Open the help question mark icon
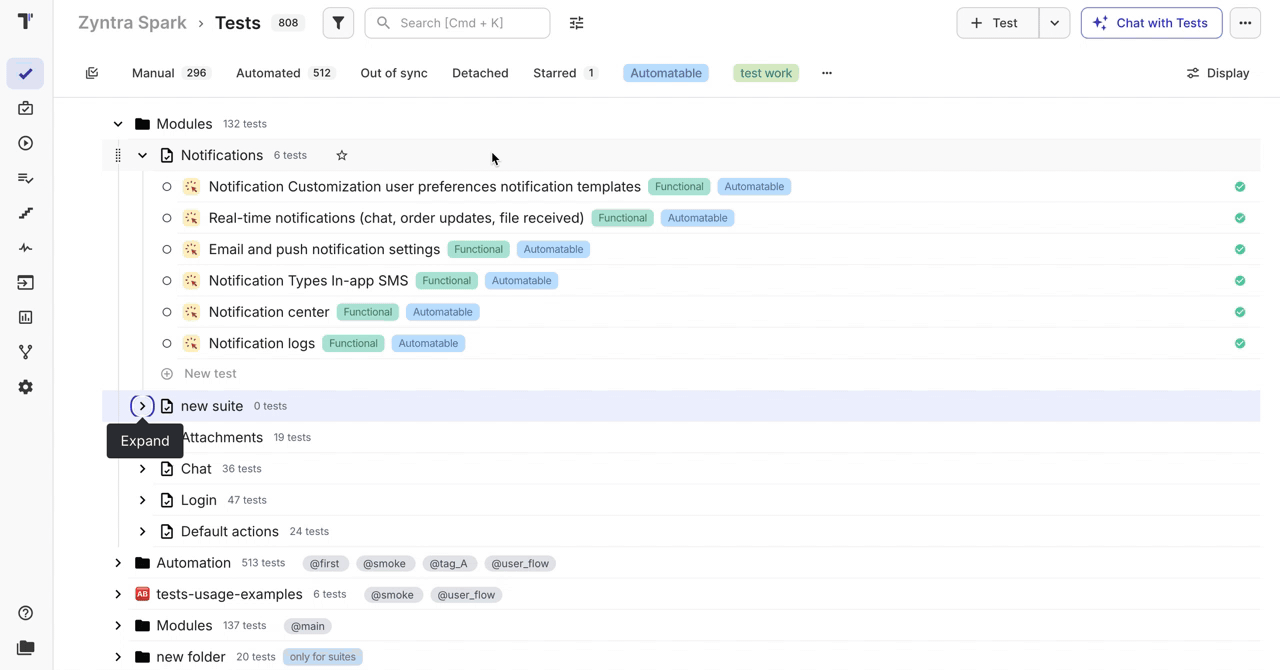 click(x=26, y=613)
